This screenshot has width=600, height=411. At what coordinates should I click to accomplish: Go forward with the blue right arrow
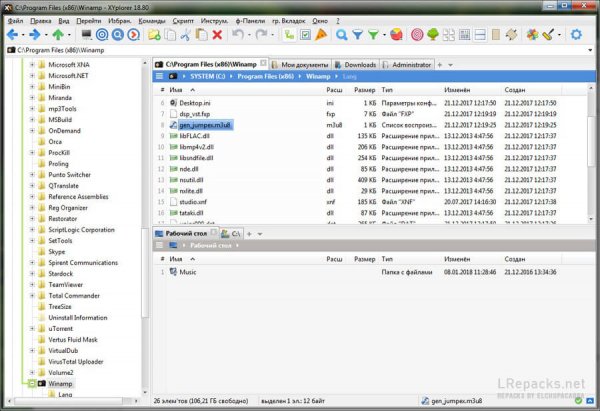tap(35, 35)
